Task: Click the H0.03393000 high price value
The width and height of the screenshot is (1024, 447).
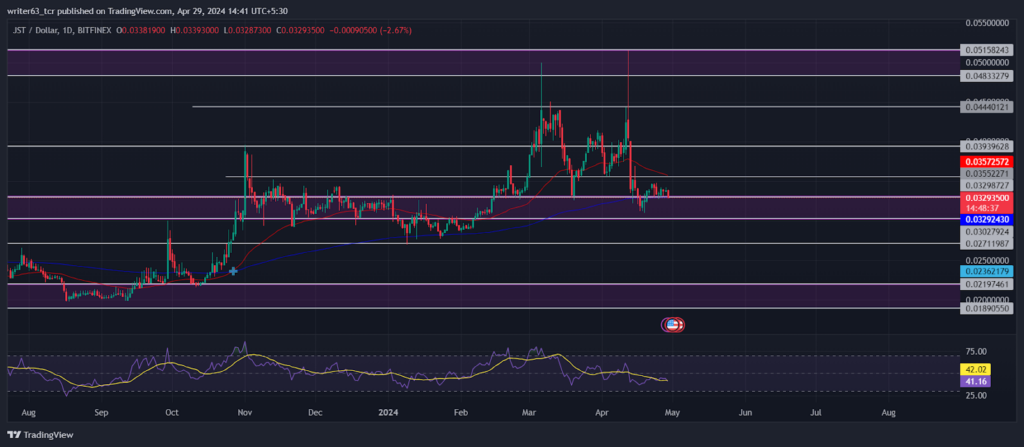Action: point(194,30)
